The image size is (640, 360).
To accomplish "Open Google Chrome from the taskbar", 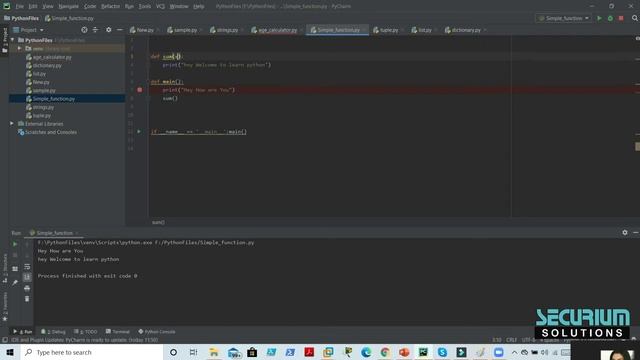I will (x=385, y=352).
